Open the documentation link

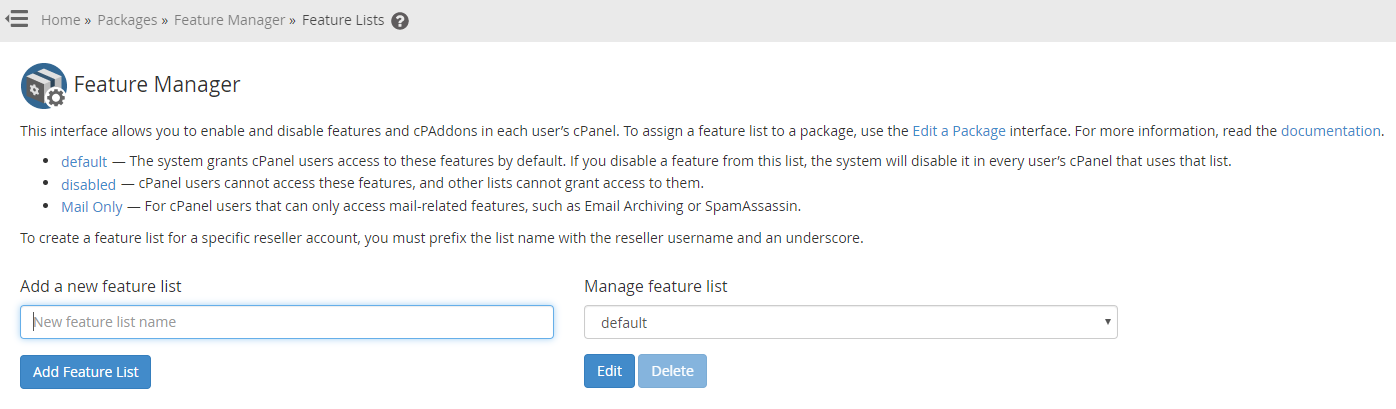[1331, 130]
